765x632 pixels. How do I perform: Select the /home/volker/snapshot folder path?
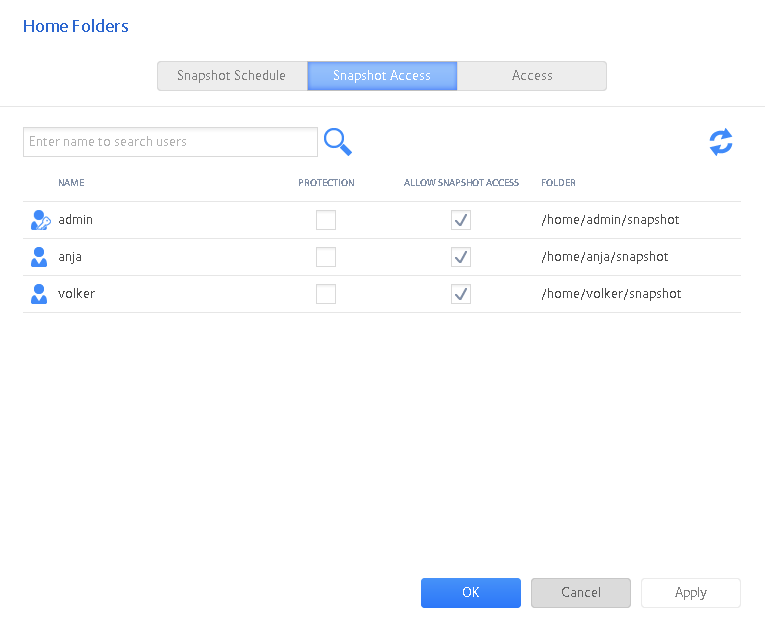click(x=611, y=294)
